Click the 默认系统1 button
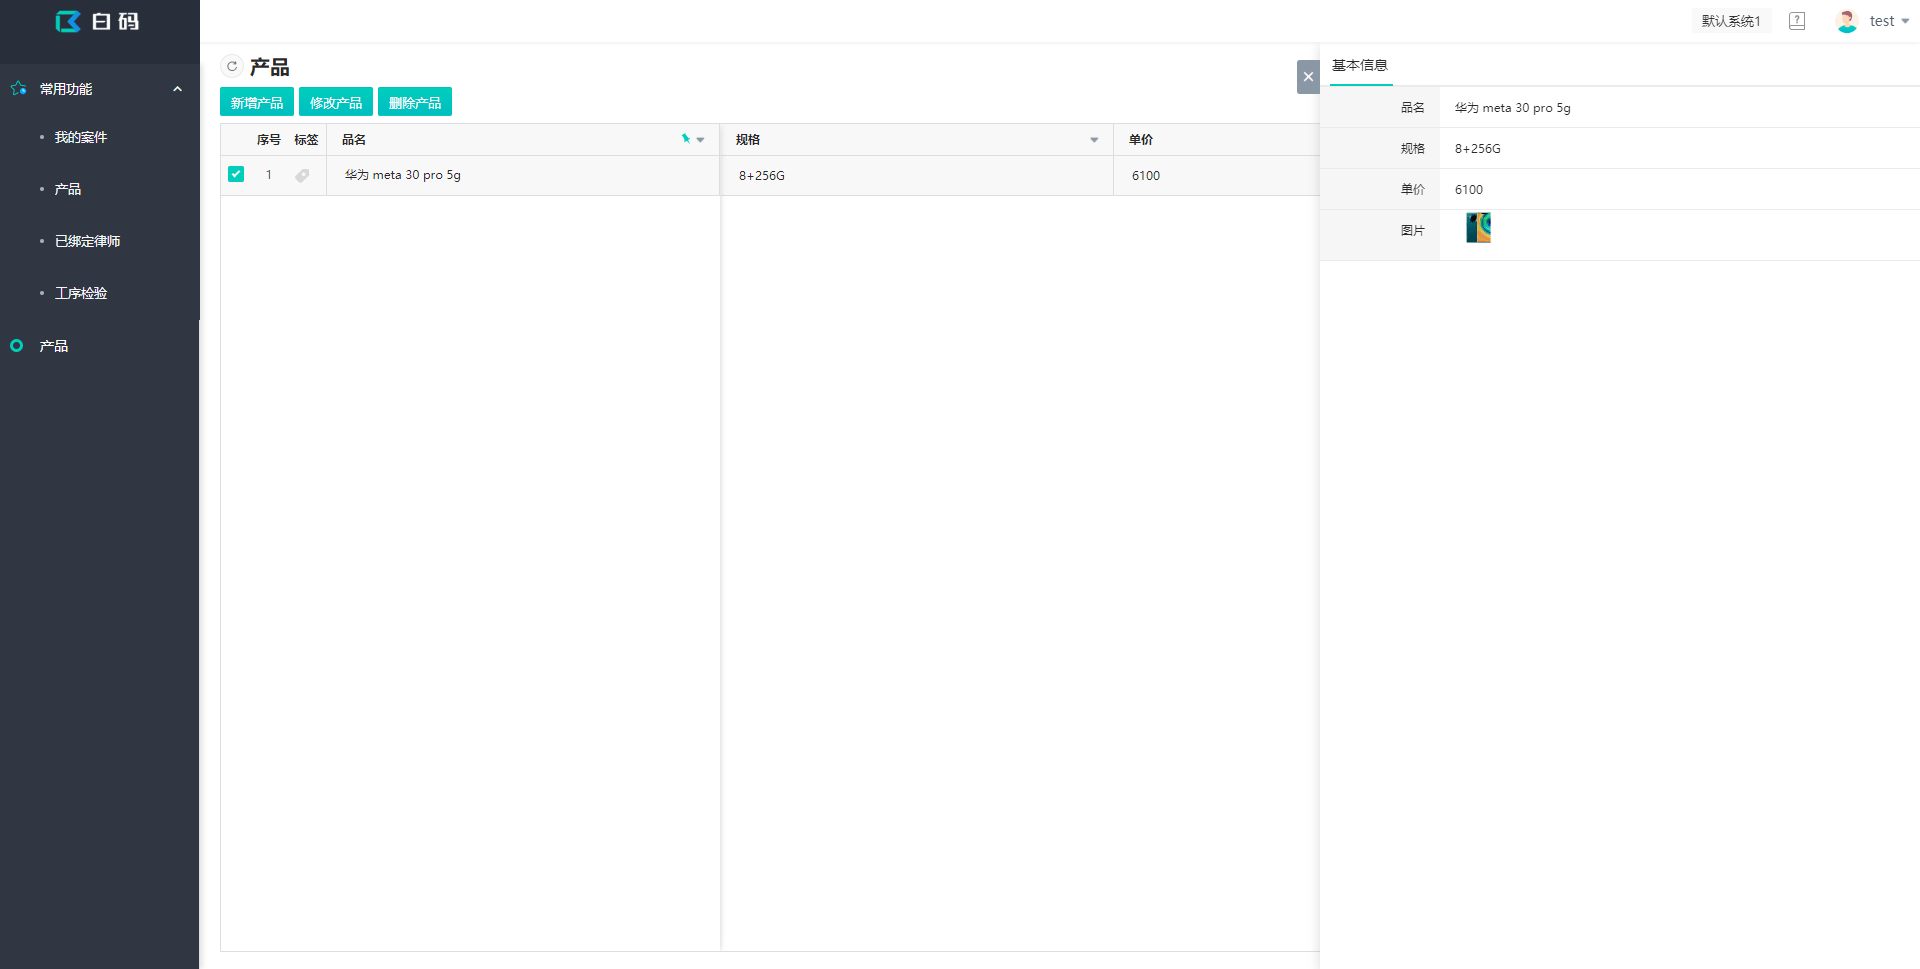The width and height of the screenshot is (1920, 969). pos(1731,21)
